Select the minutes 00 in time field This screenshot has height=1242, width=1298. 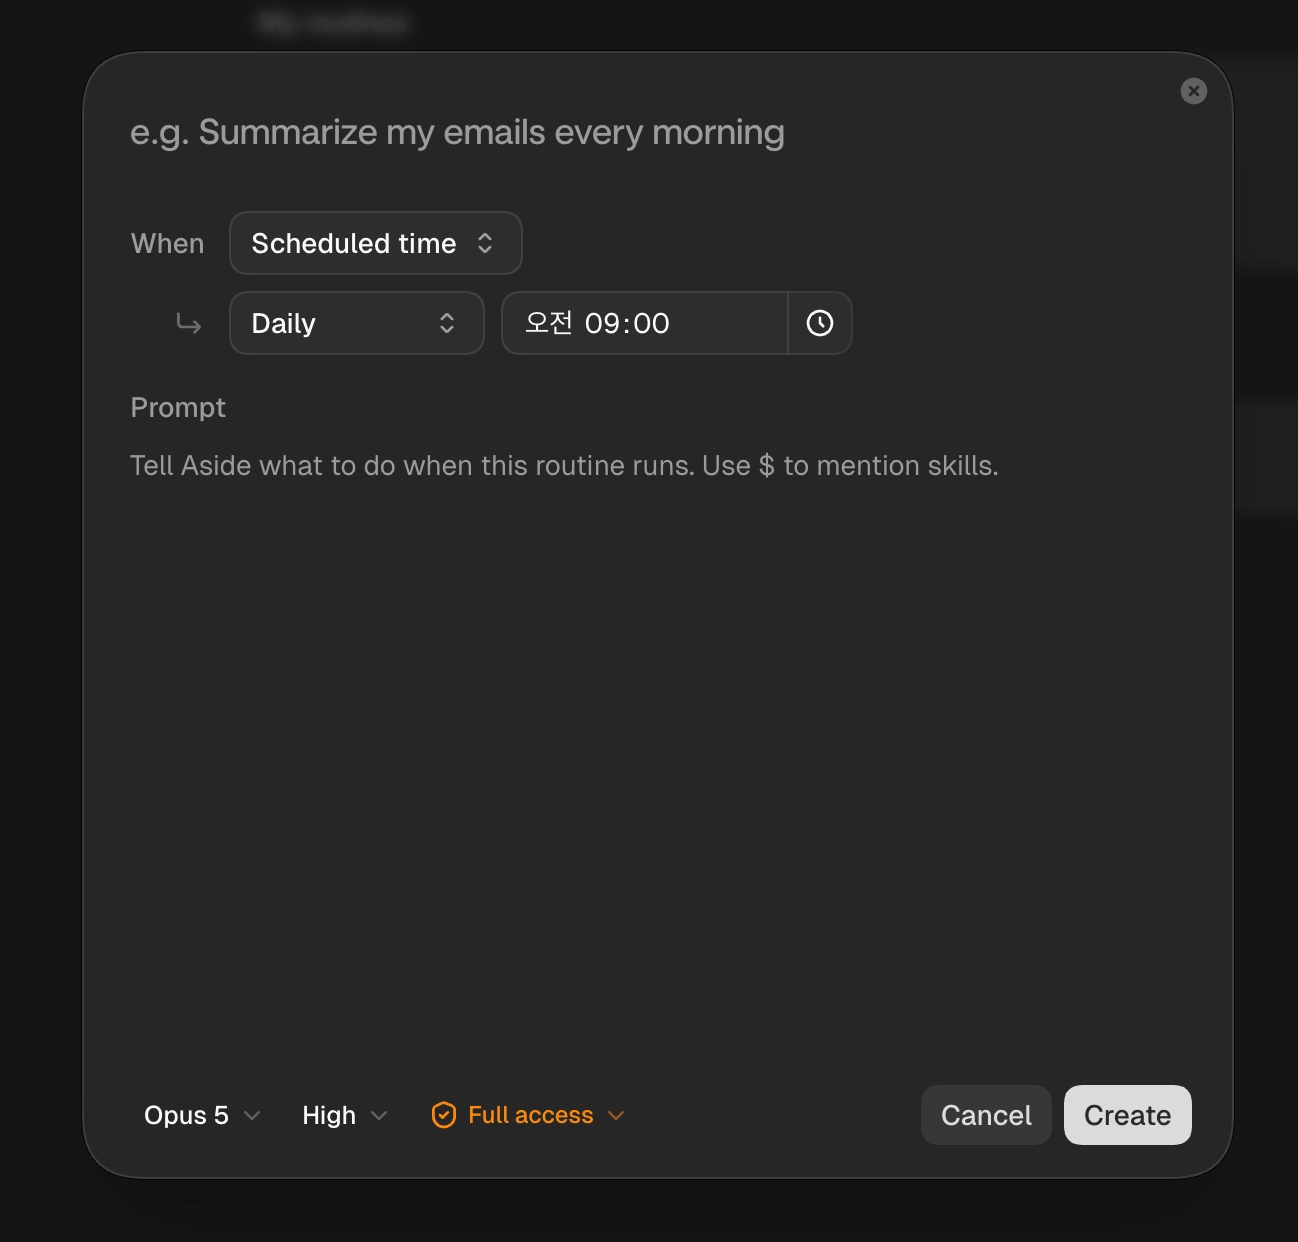651,323
